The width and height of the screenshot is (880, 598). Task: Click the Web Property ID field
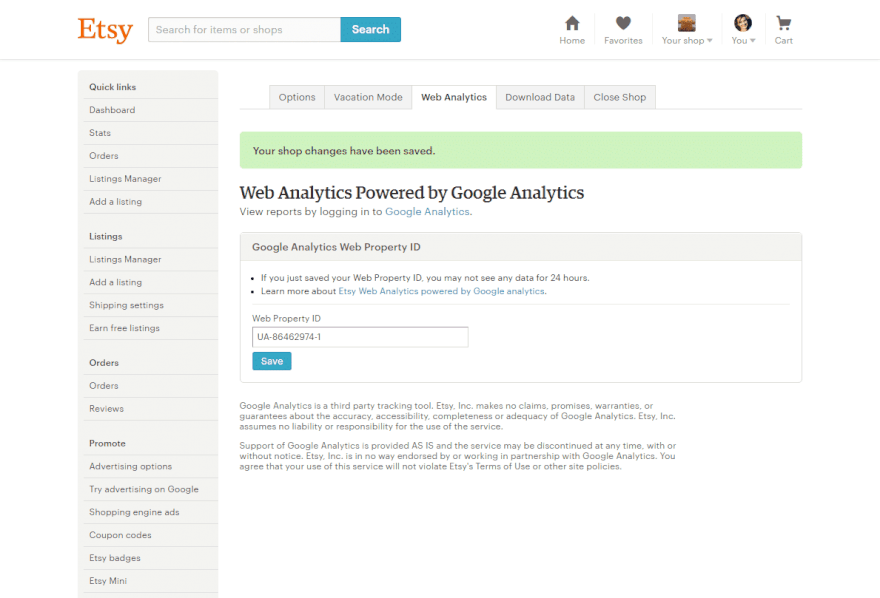tap(360, 337)
